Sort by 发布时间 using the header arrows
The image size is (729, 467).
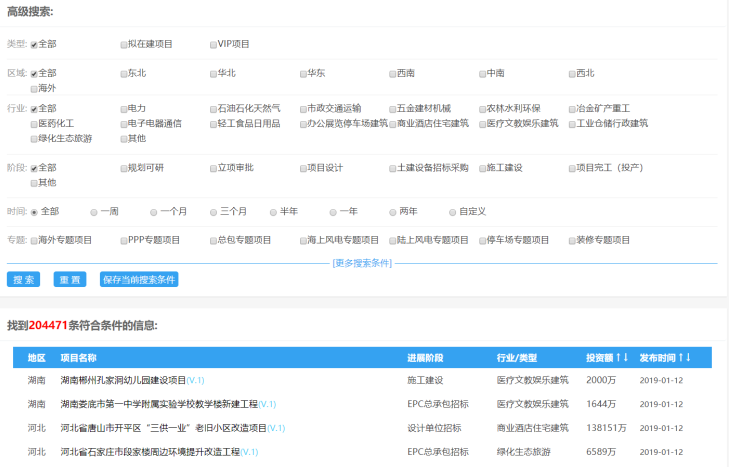click(x=684, y=357)
